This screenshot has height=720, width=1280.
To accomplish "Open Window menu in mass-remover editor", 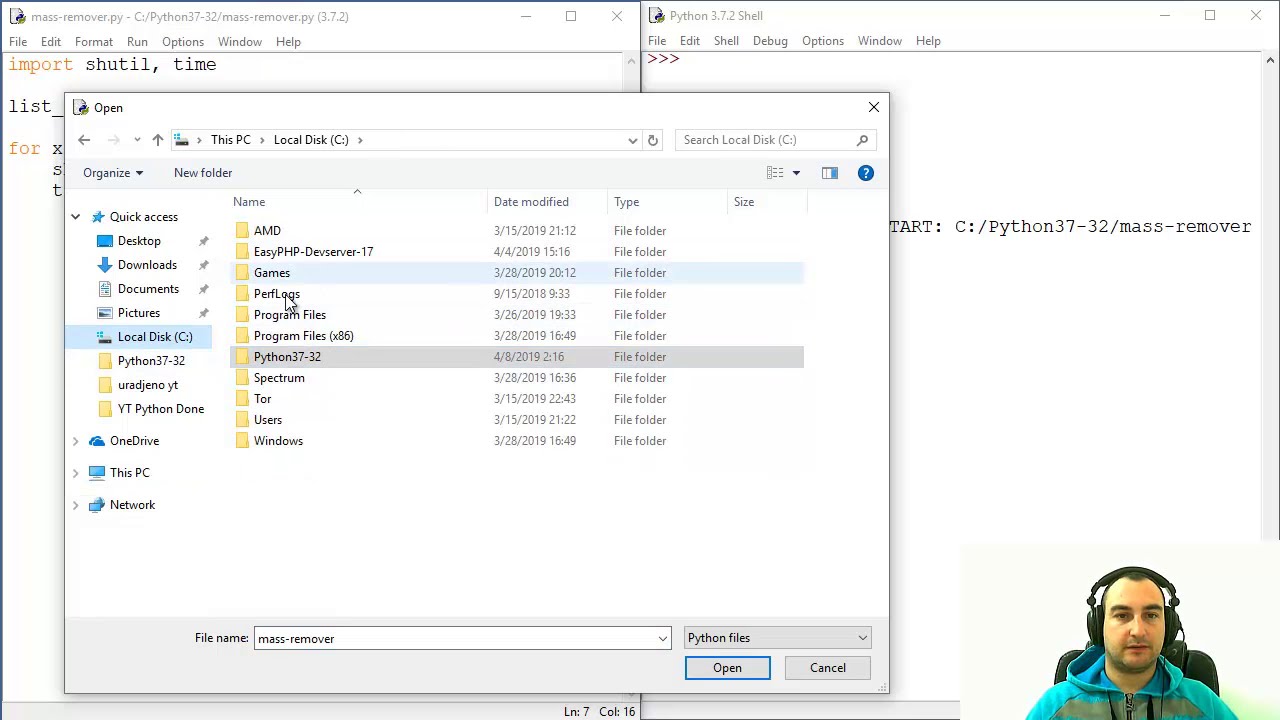I will [x=240, y=42].
